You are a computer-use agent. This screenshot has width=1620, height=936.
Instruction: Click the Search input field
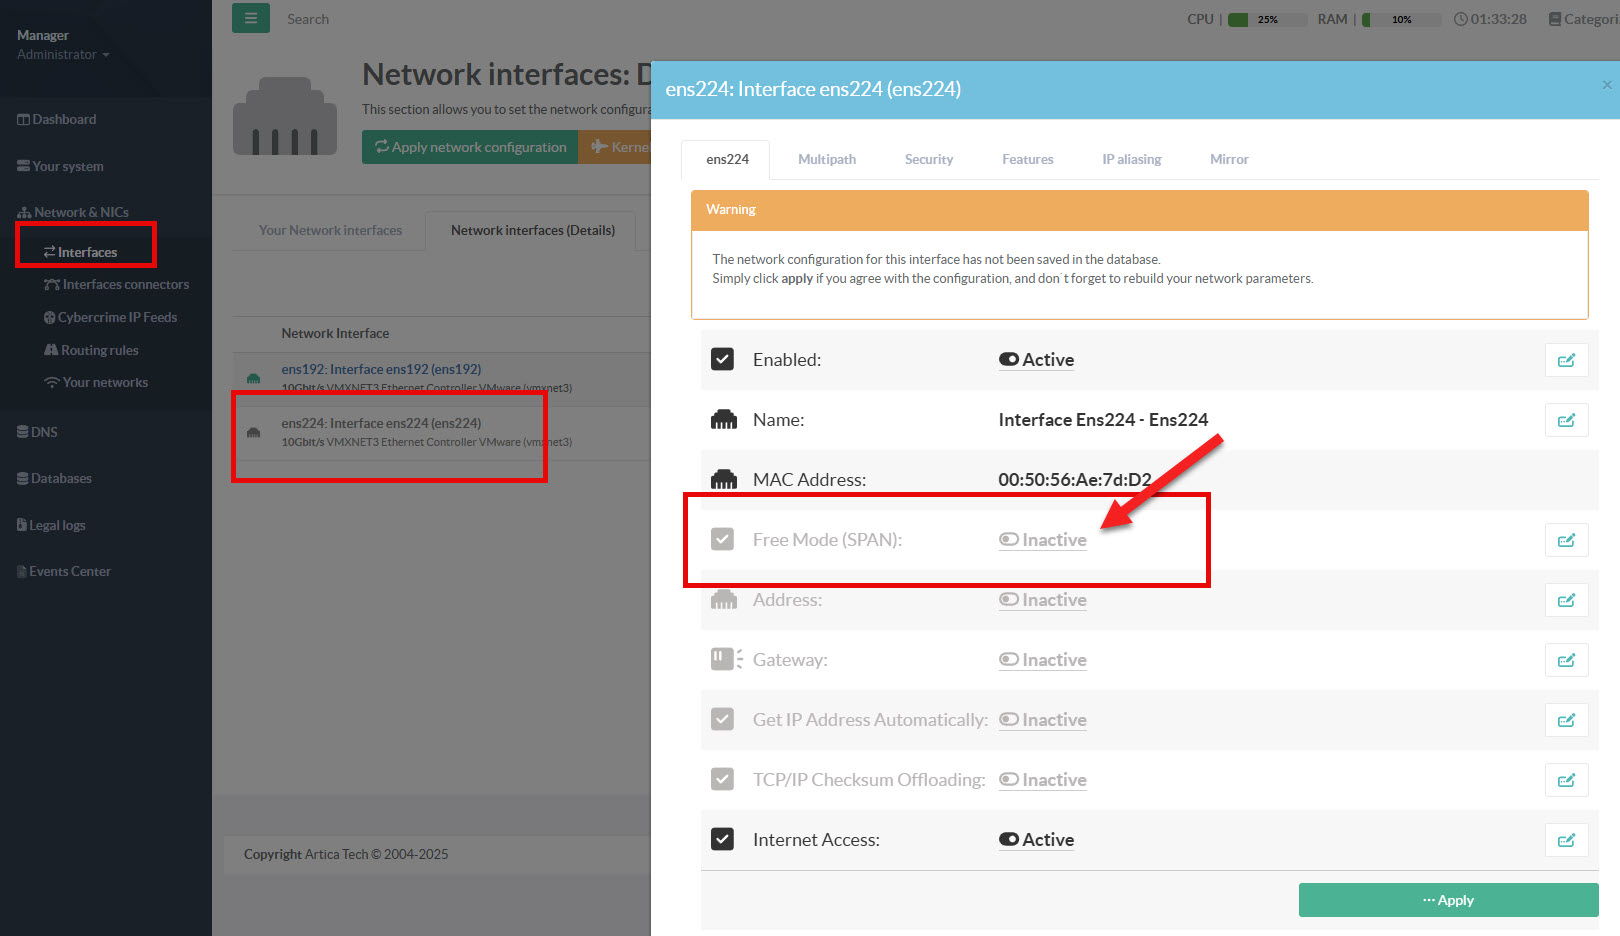point(400,19)
